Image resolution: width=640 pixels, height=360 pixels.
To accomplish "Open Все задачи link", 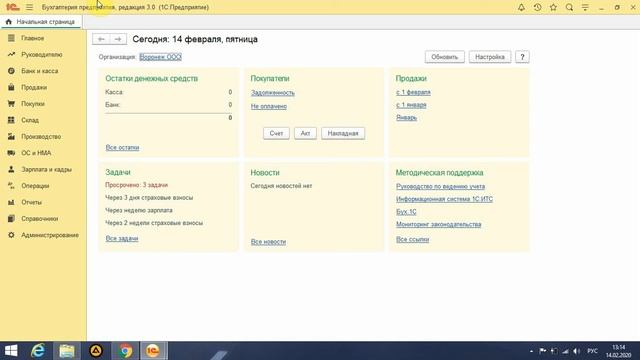I will pos(122,238).
